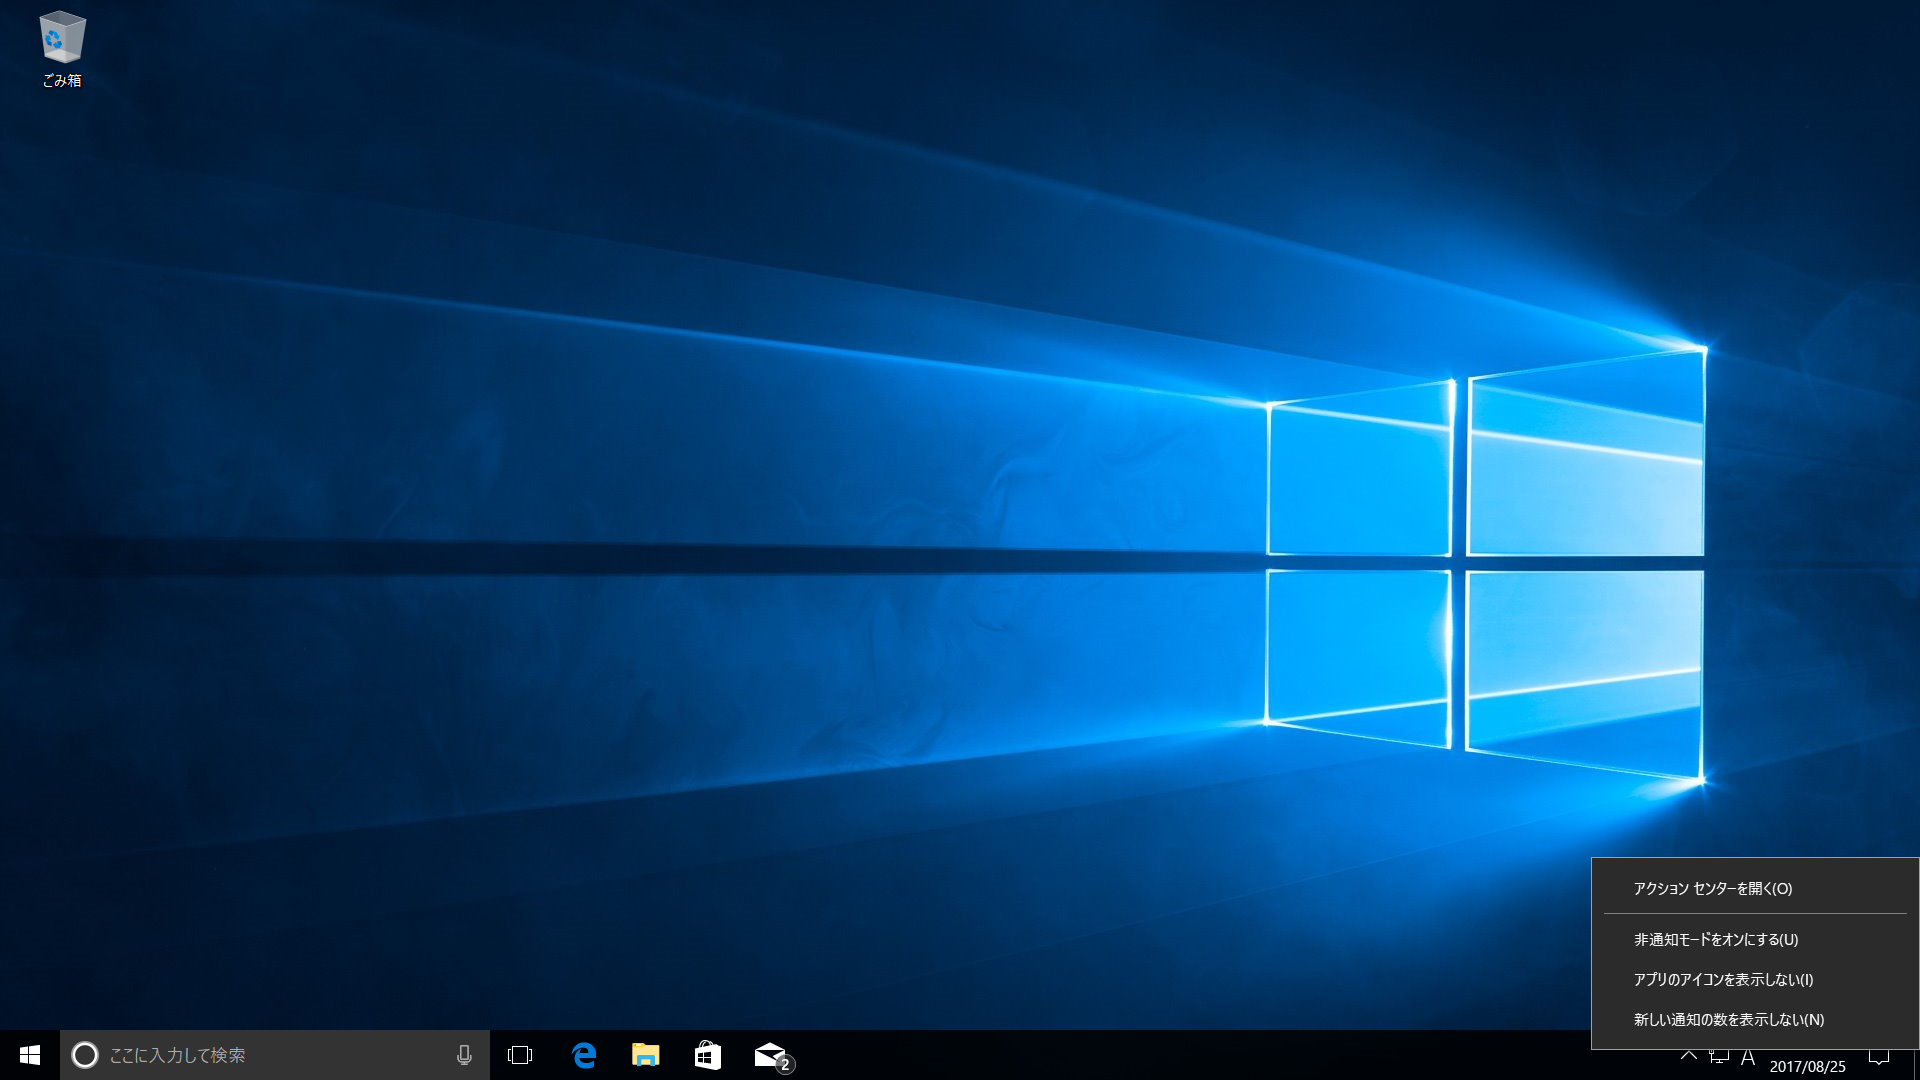This screenshot has width=1920, height=1080.
Task: Open File Explorer from the taskbar
Action: pos(646,1055)
